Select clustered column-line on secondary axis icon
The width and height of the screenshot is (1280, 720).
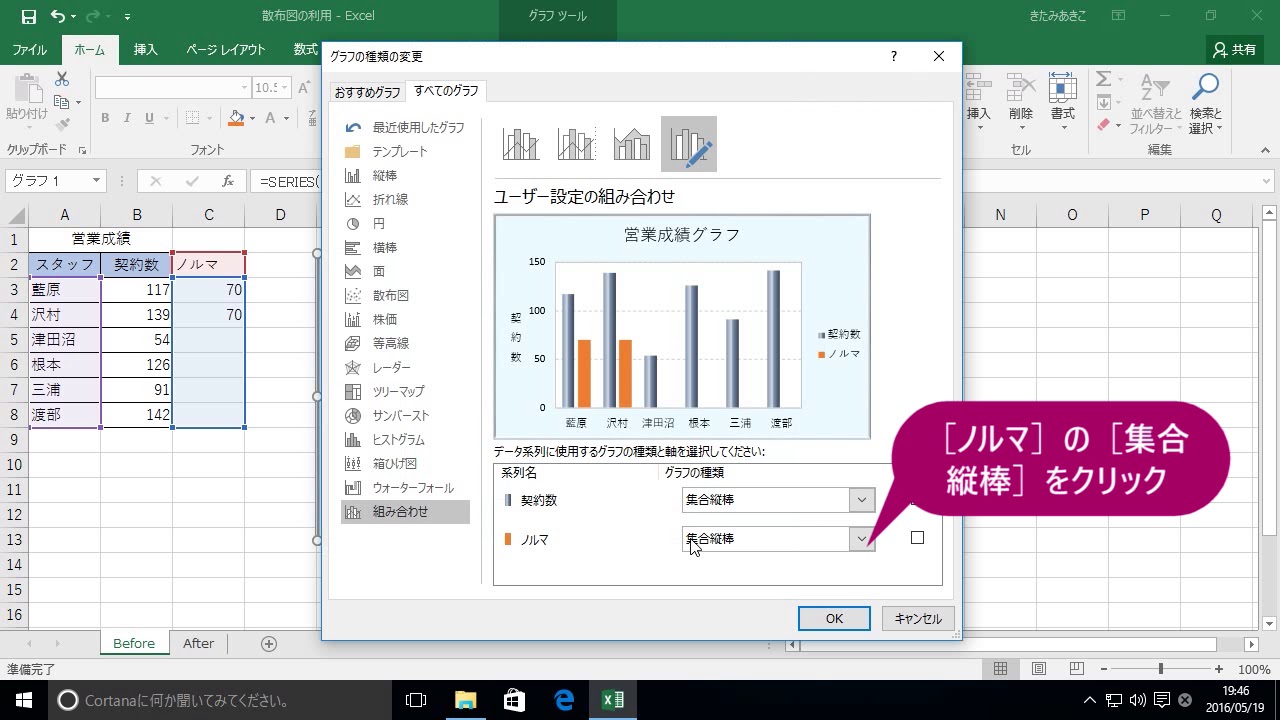click(576, 144)
